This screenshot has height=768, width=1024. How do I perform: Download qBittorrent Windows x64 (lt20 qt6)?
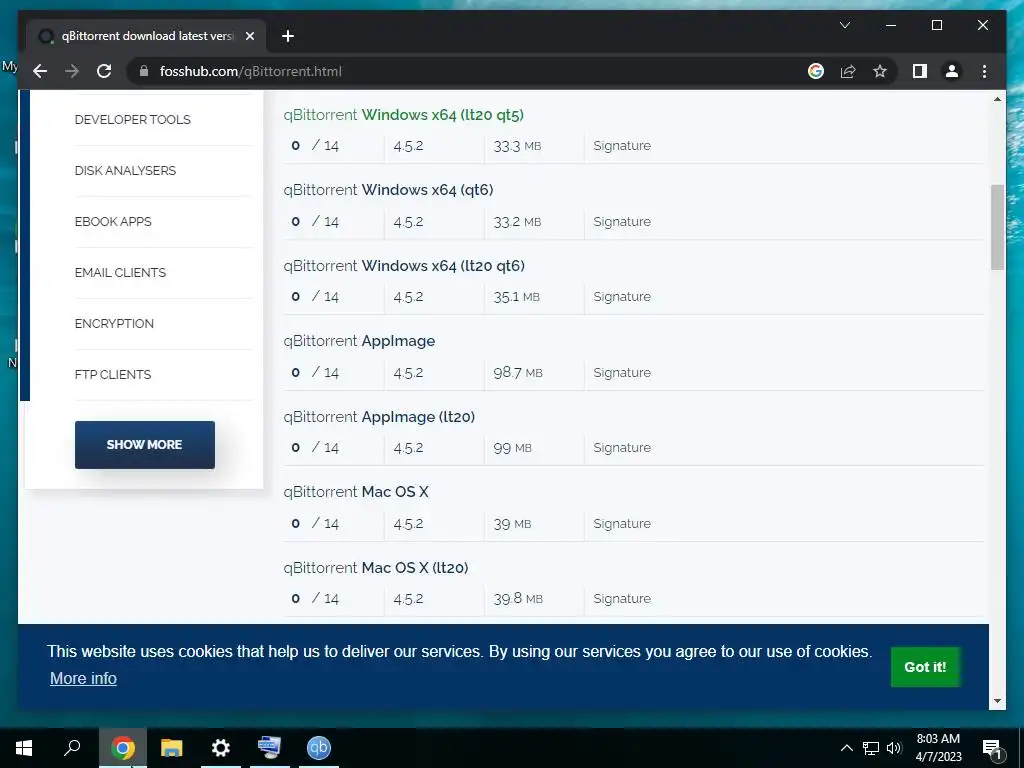pos(404,266)
